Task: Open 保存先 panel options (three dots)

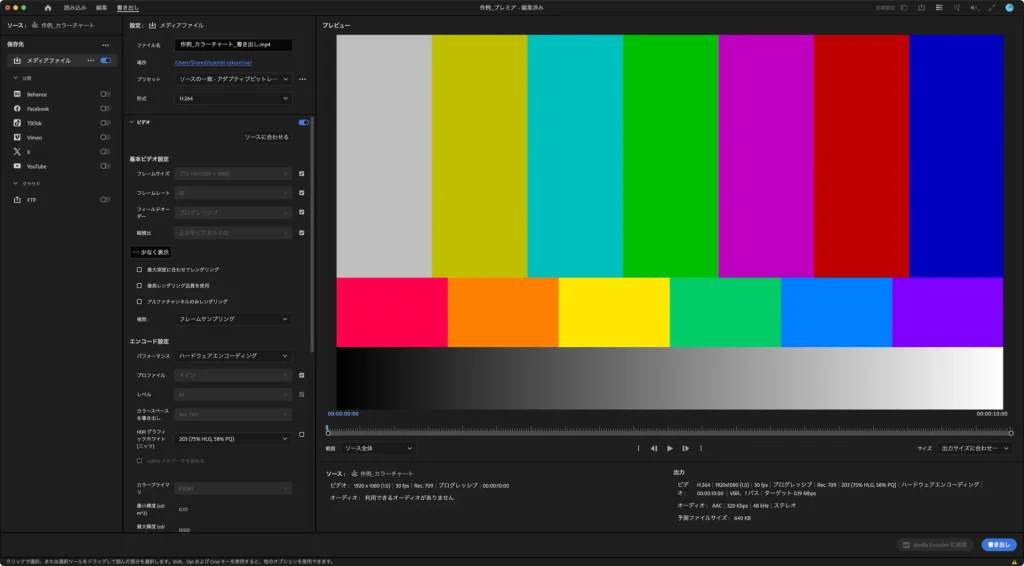Action: pos(106,45)
